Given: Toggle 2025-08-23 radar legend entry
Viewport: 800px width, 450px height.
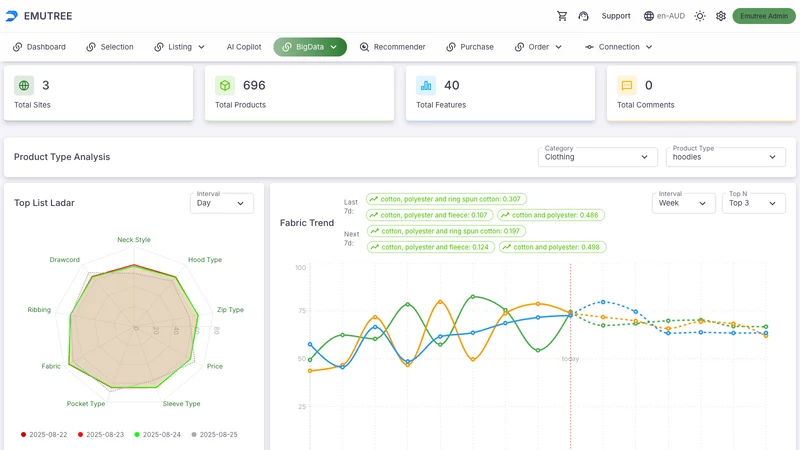Looking at the screenshot, I should (101, 435).
